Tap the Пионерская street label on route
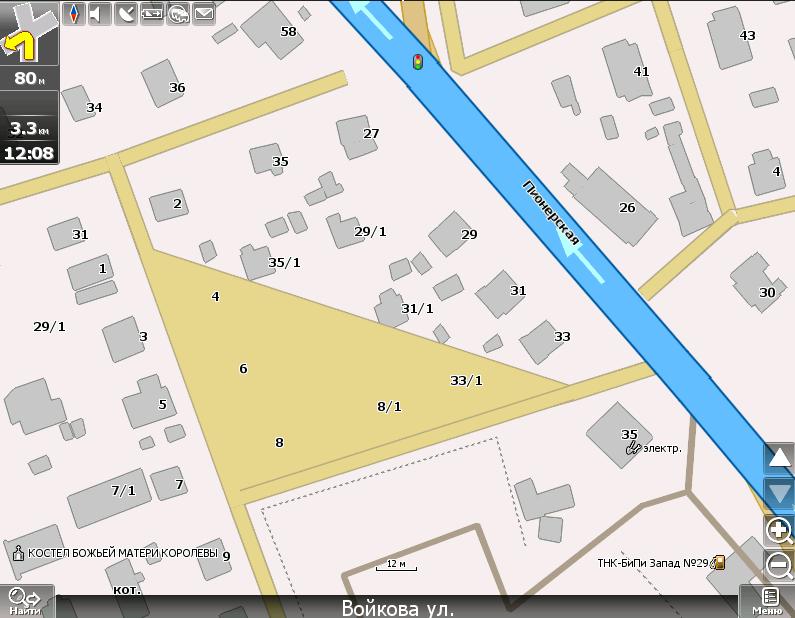The width and height of the screenshot is (795, 618). click(x=551, y=212)
